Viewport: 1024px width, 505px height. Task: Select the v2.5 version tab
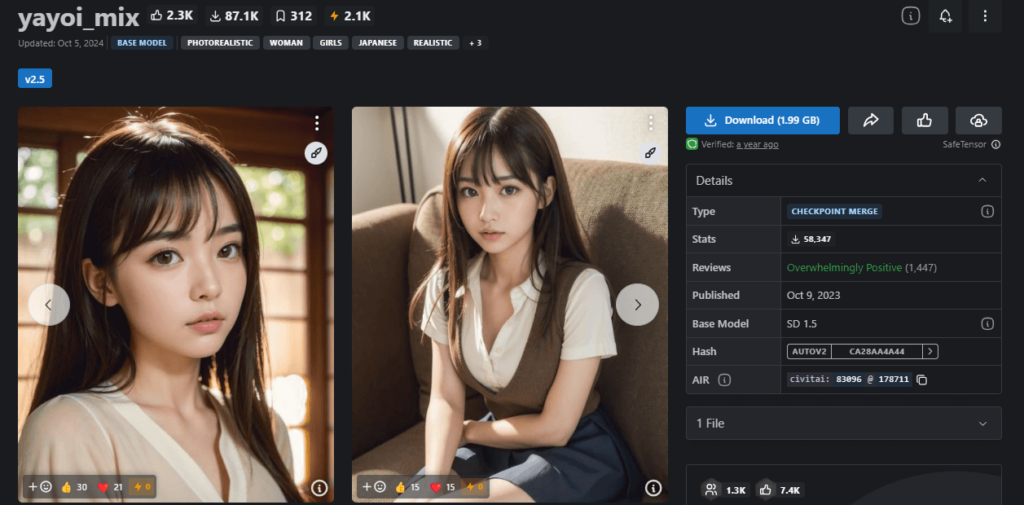pyautogui.click(x=35, y=78)
